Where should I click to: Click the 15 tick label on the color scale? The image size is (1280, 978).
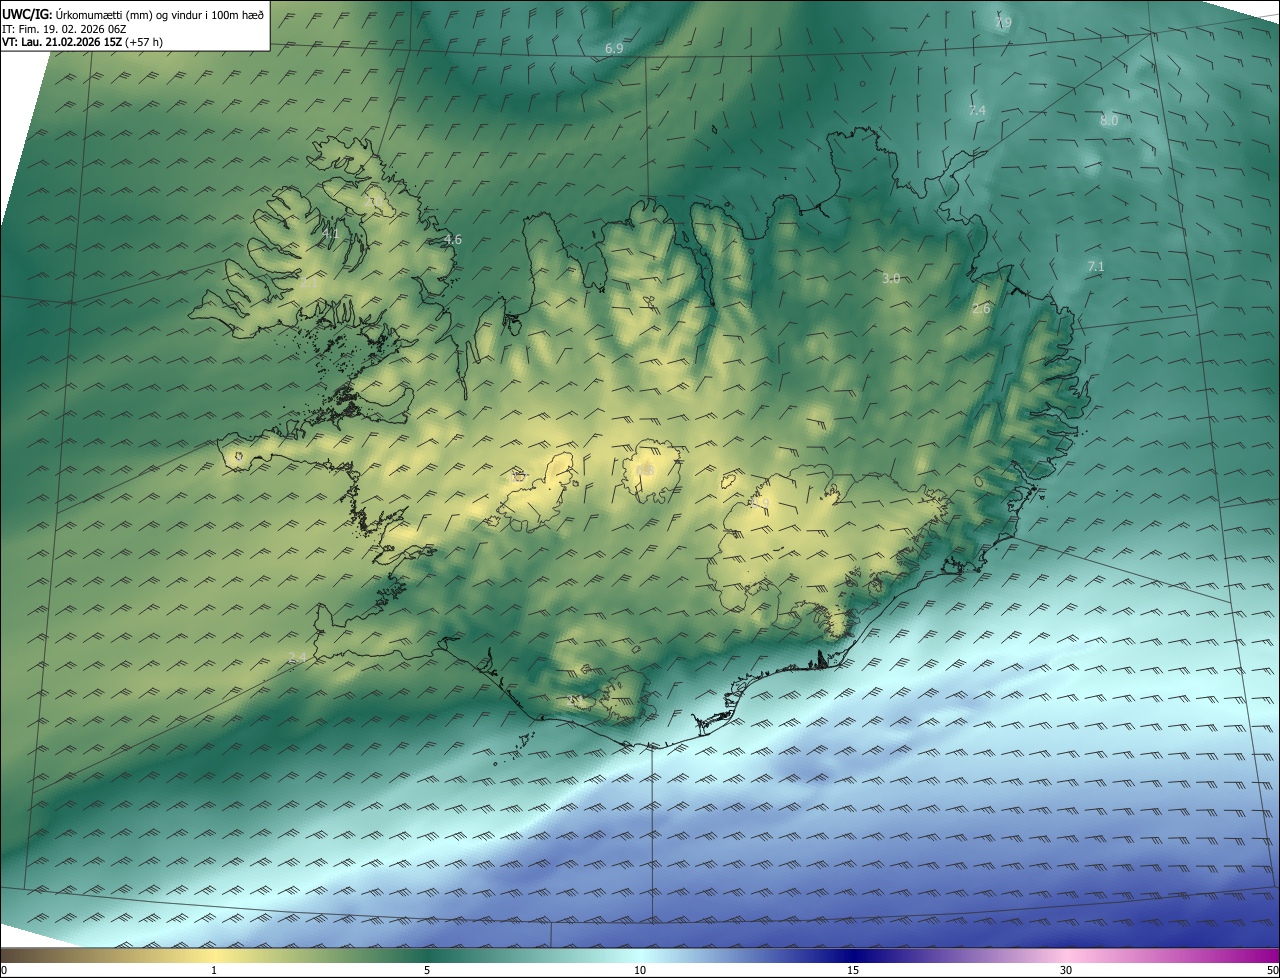tap(853, 970)
